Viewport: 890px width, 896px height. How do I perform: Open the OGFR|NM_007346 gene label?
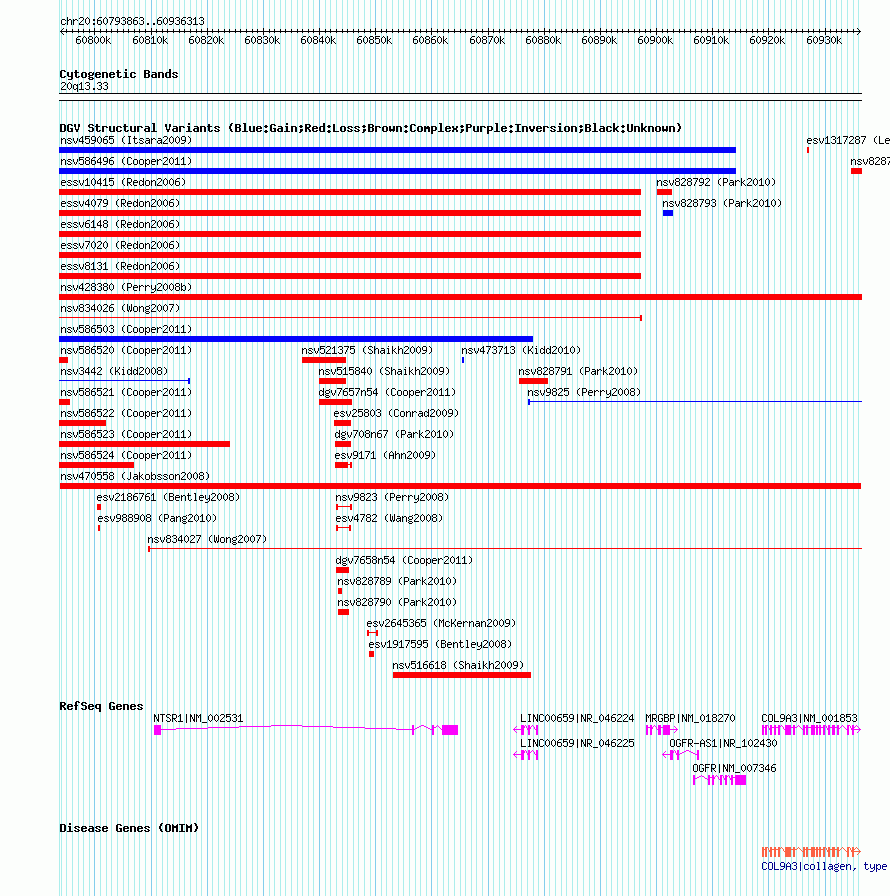[735, 769]
